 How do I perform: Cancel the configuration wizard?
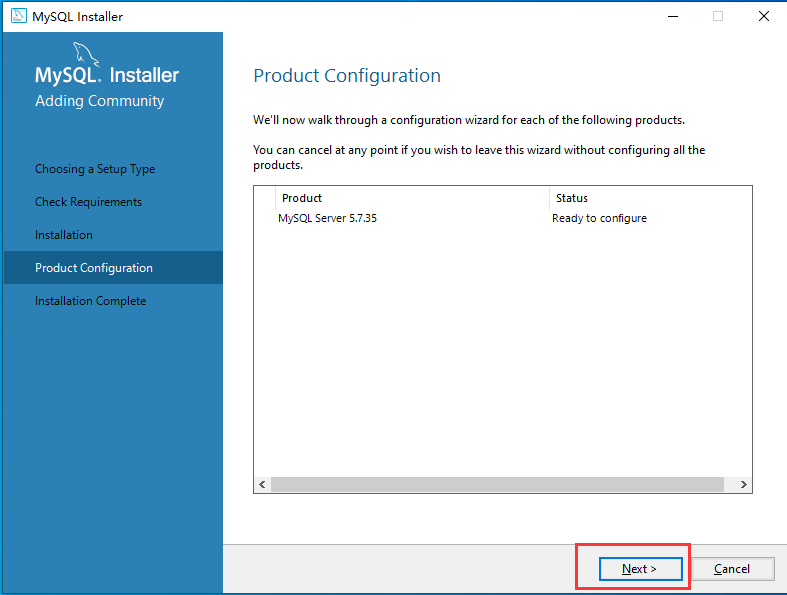pos(732,569)
